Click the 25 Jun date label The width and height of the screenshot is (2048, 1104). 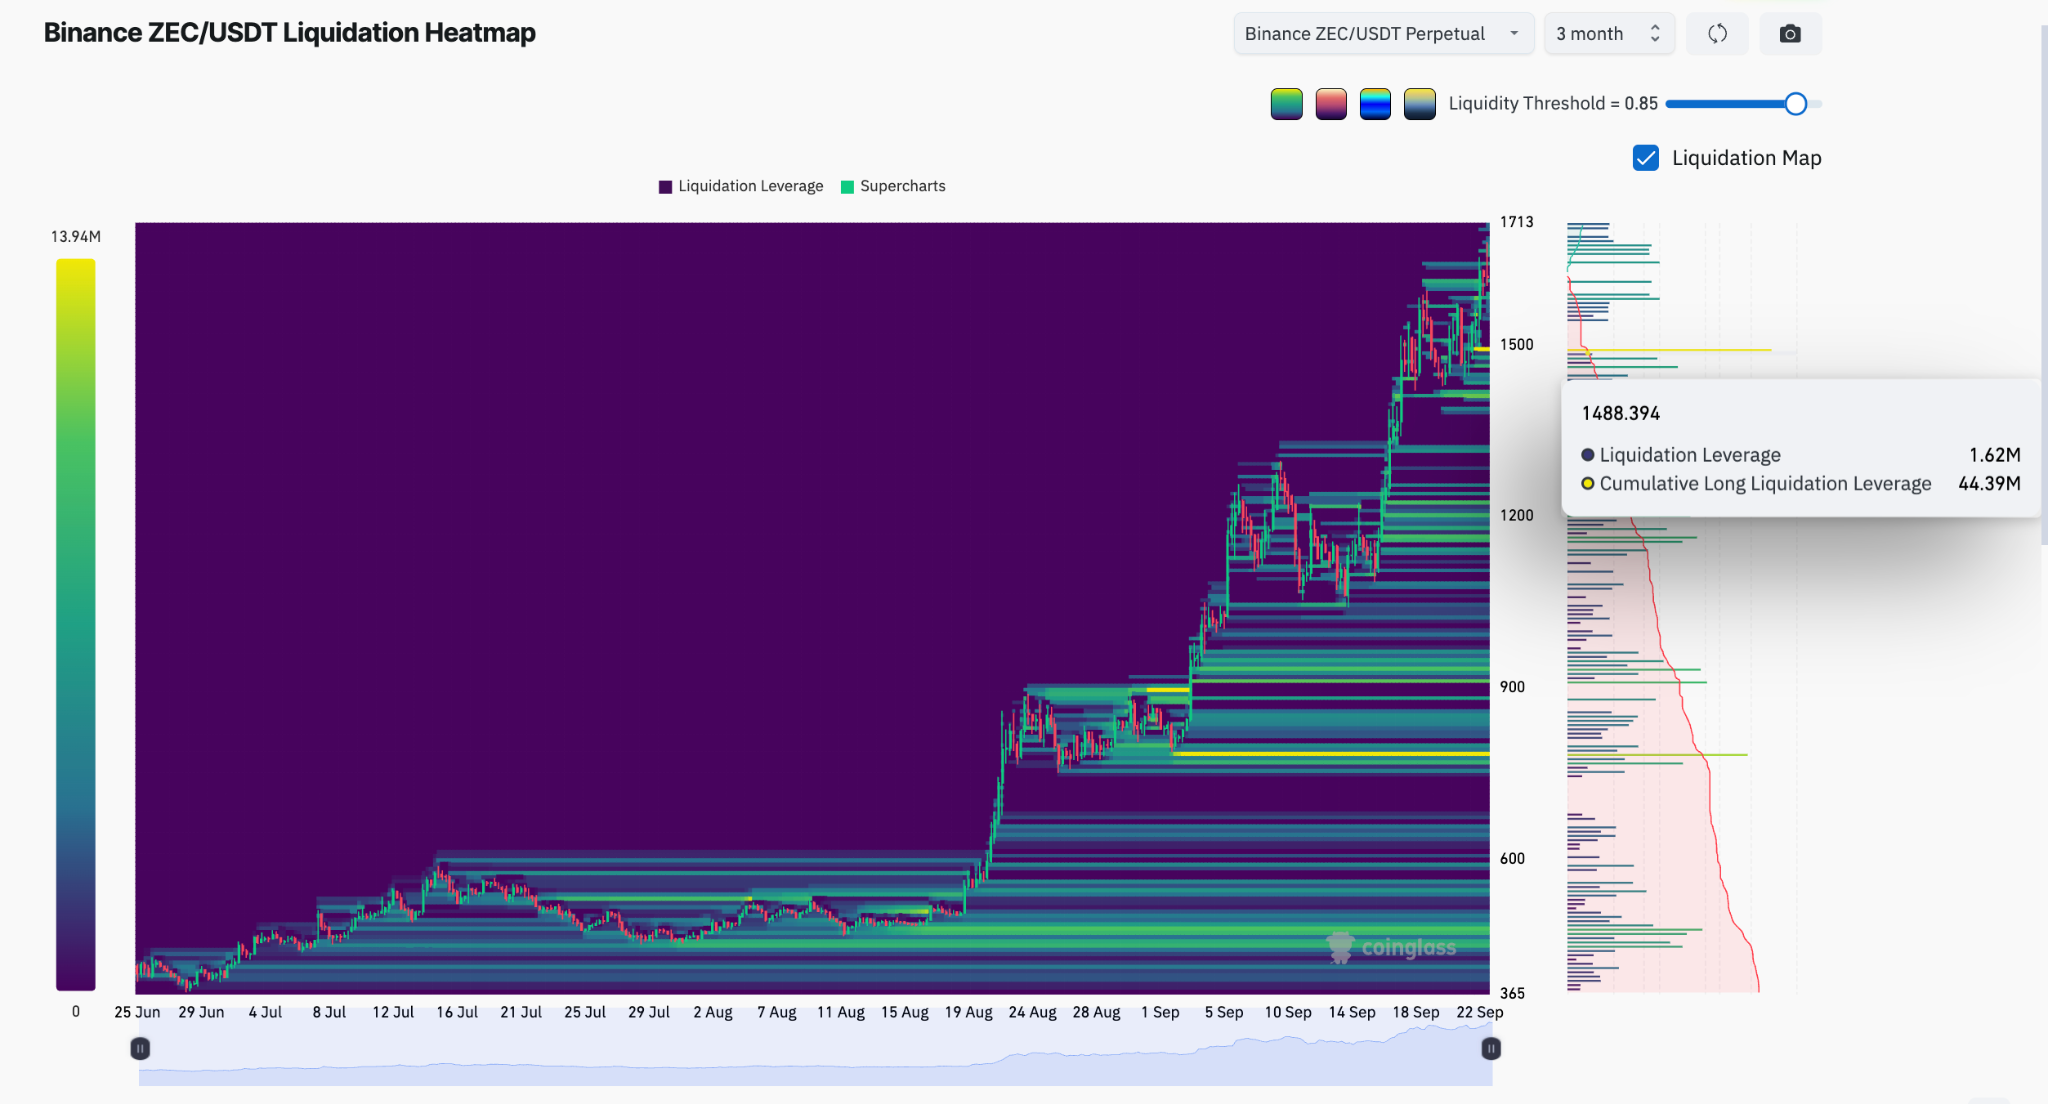(137, 1012)
